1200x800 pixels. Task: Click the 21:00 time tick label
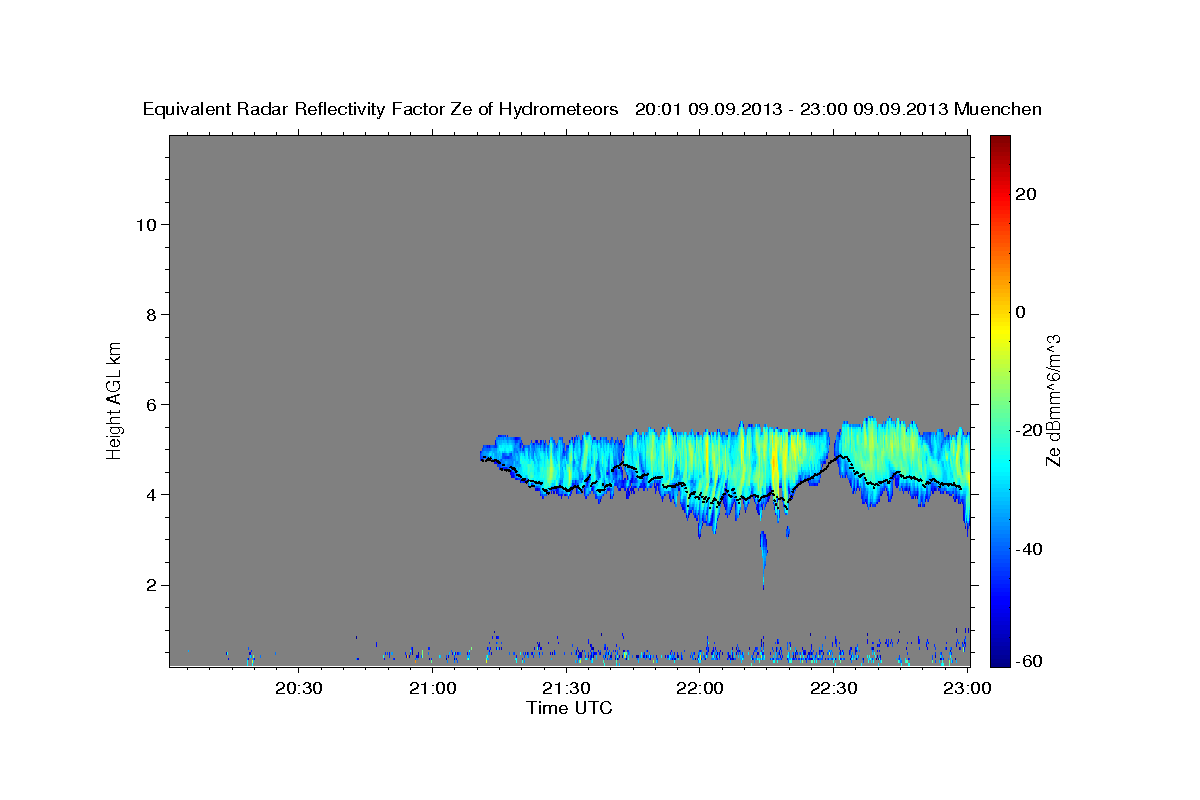click(433, 688)
